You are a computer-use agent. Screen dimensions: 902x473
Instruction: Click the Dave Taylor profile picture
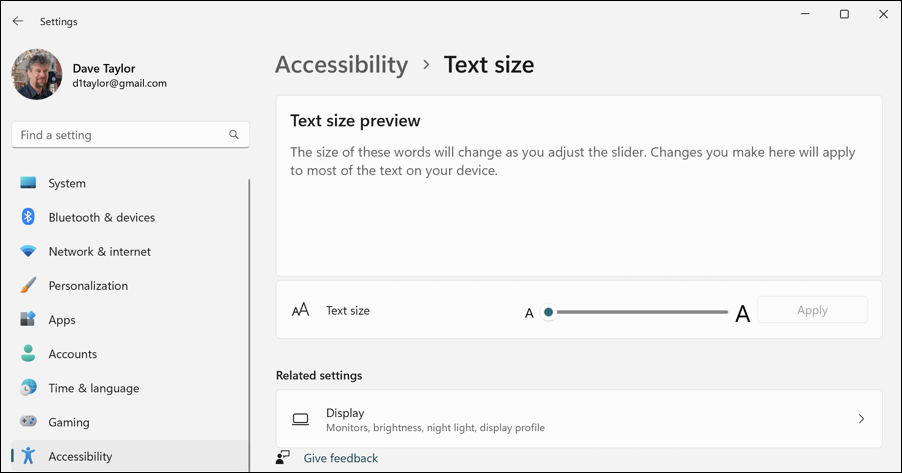click(x=37, y=74)
